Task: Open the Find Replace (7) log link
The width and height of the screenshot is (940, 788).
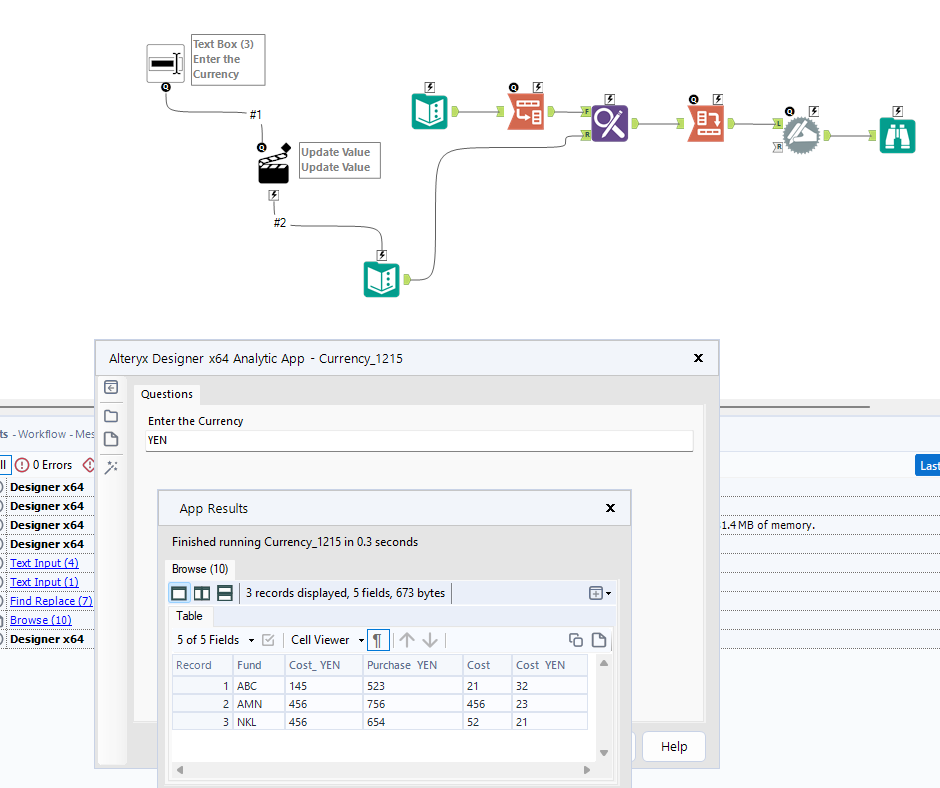Action: (x=52, y=601)
